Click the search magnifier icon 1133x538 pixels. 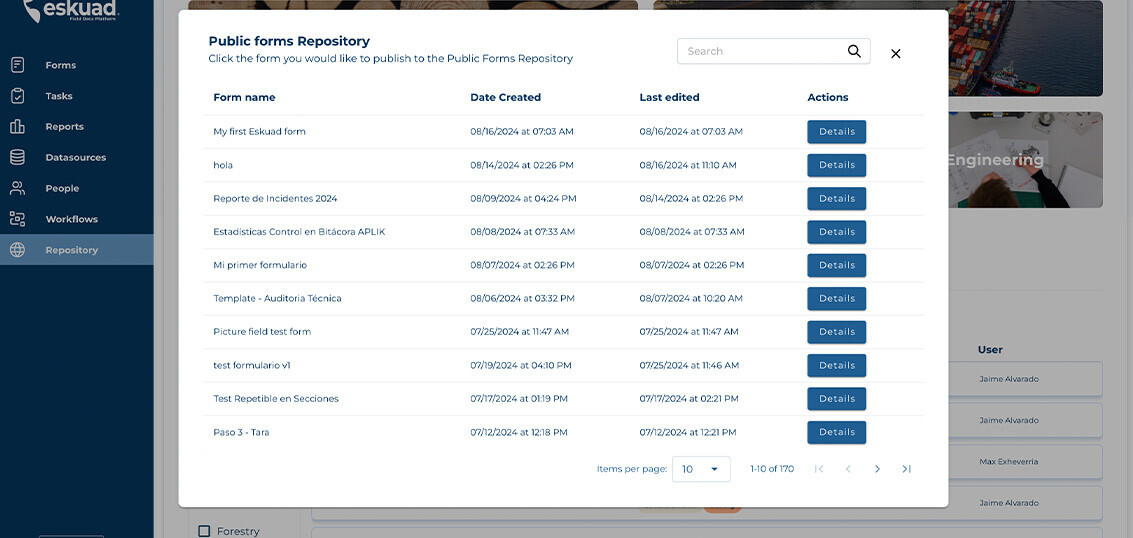click(854, 51)
